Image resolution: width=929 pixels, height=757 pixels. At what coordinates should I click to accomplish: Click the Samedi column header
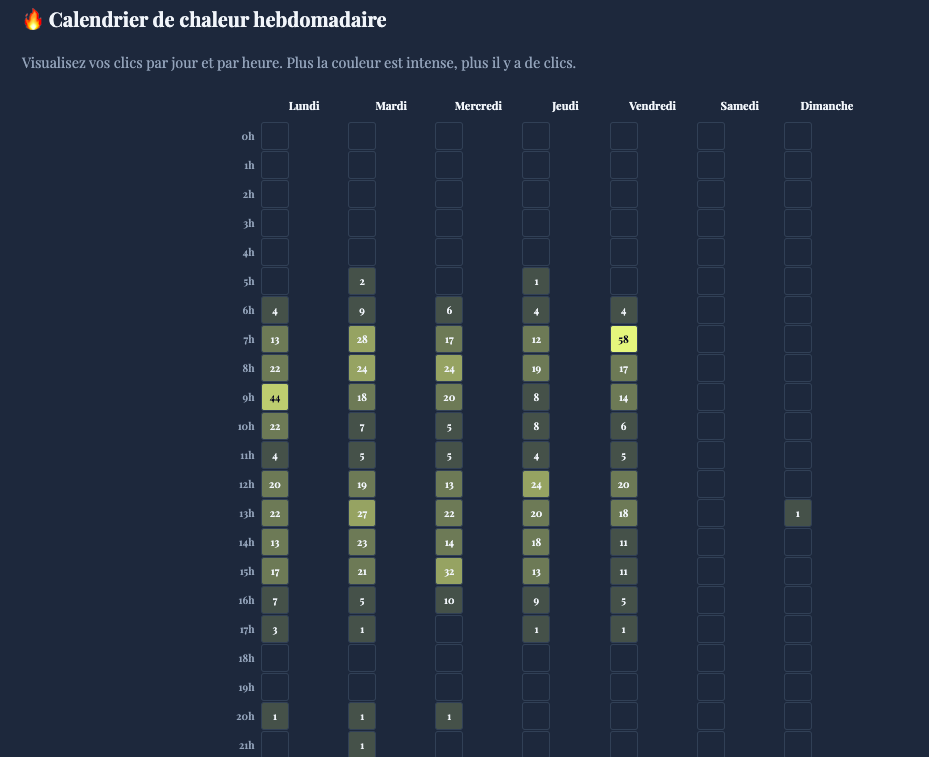coord(739,106)
